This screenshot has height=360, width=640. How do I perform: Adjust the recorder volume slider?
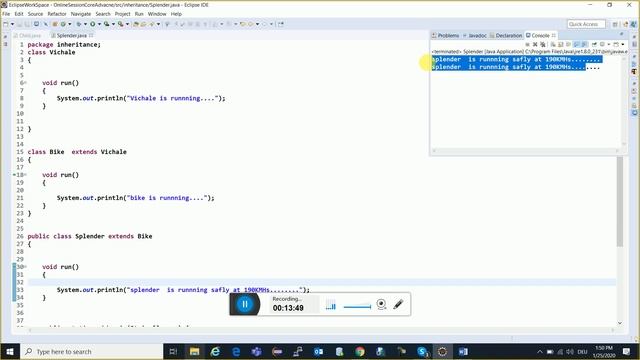point(357,307)
